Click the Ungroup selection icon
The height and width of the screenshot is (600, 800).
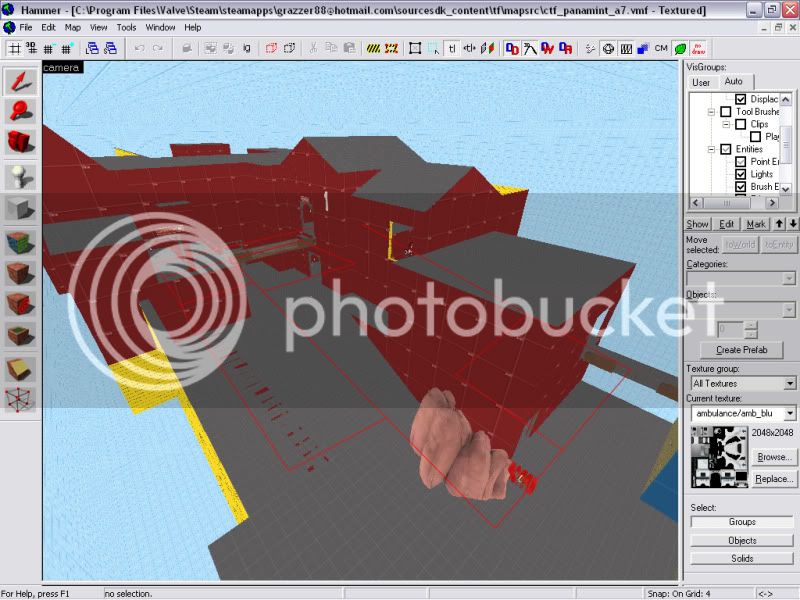tap(228, 48)
